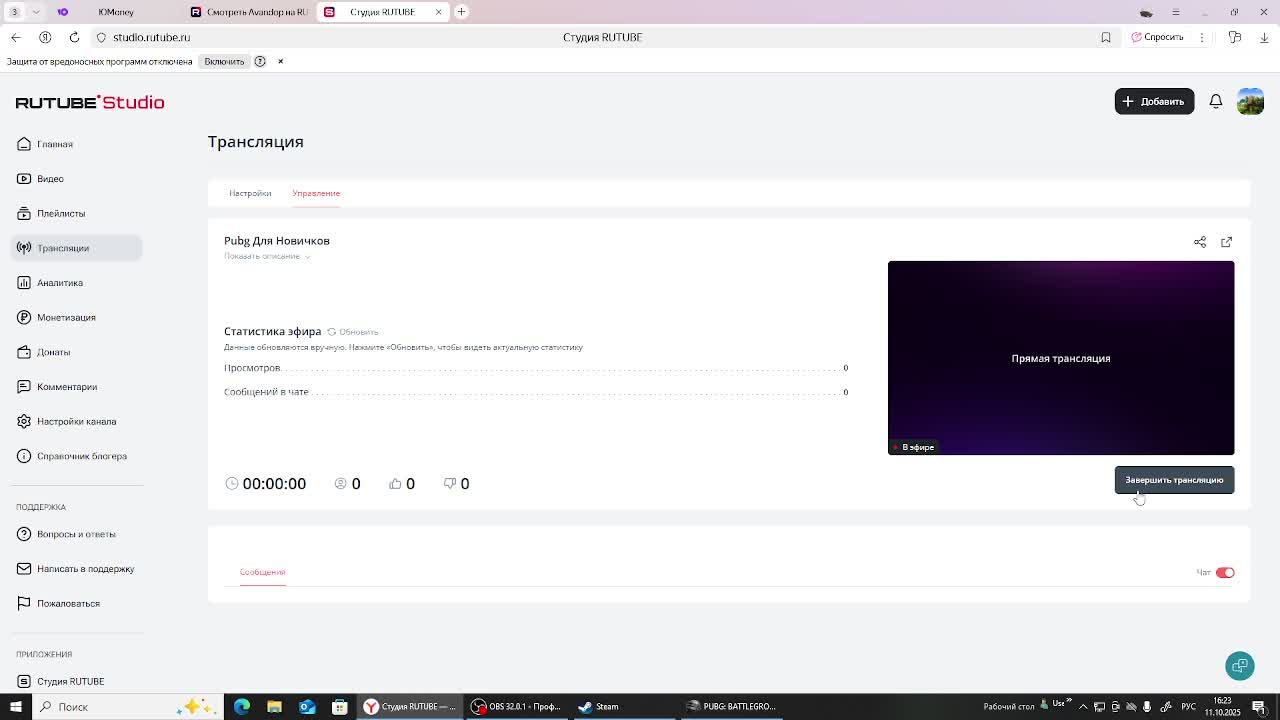Click Написать в поддержку

point(76,569)
